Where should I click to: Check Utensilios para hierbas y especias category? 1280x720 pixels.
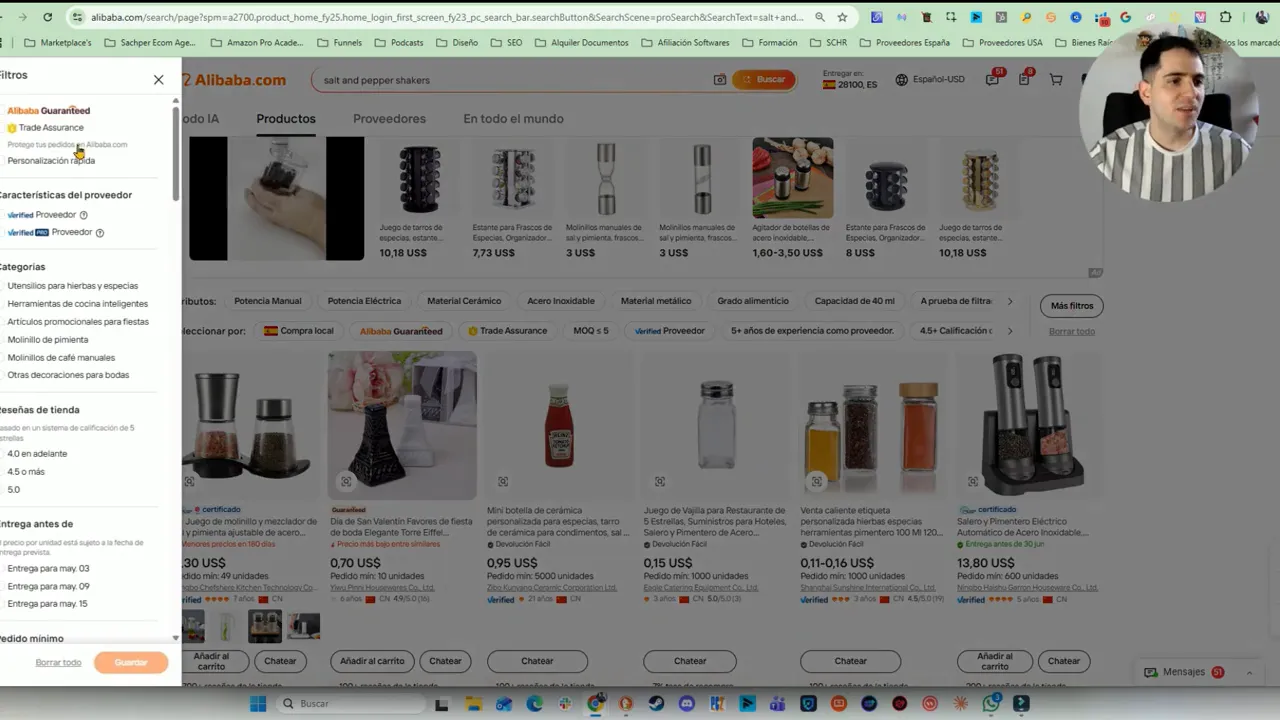[73, 286]
